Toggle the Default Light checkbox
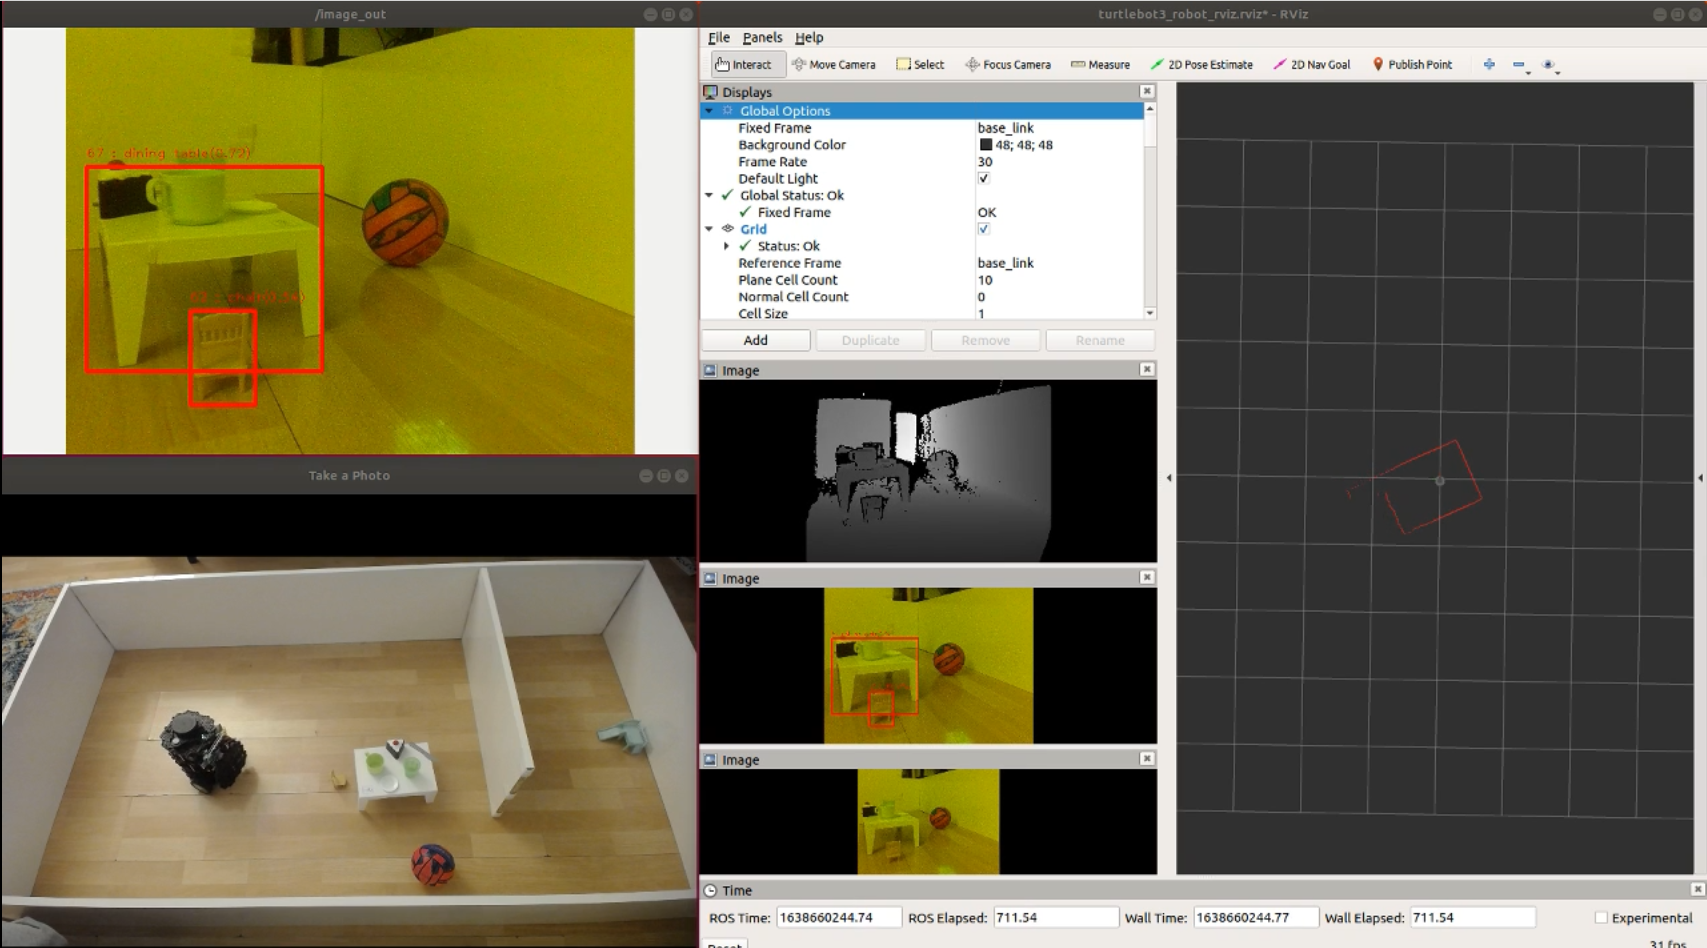This screenshot has height=948, width=1707. (984, 178)
